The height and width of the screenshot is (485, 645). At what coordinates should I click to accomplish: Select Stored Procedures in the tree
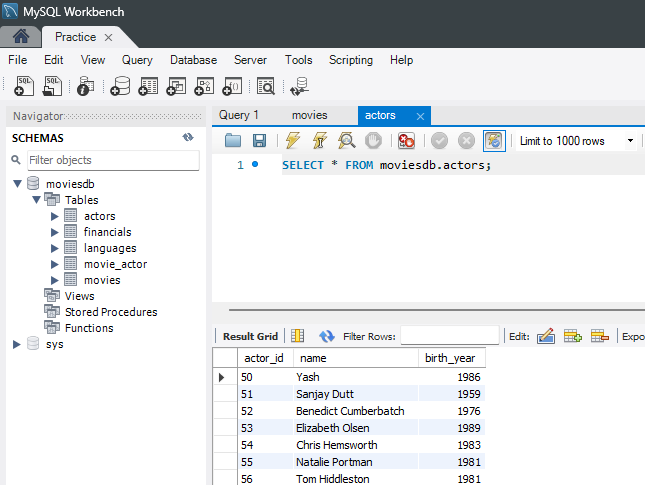pyautogui.click(x=111, y=312)
